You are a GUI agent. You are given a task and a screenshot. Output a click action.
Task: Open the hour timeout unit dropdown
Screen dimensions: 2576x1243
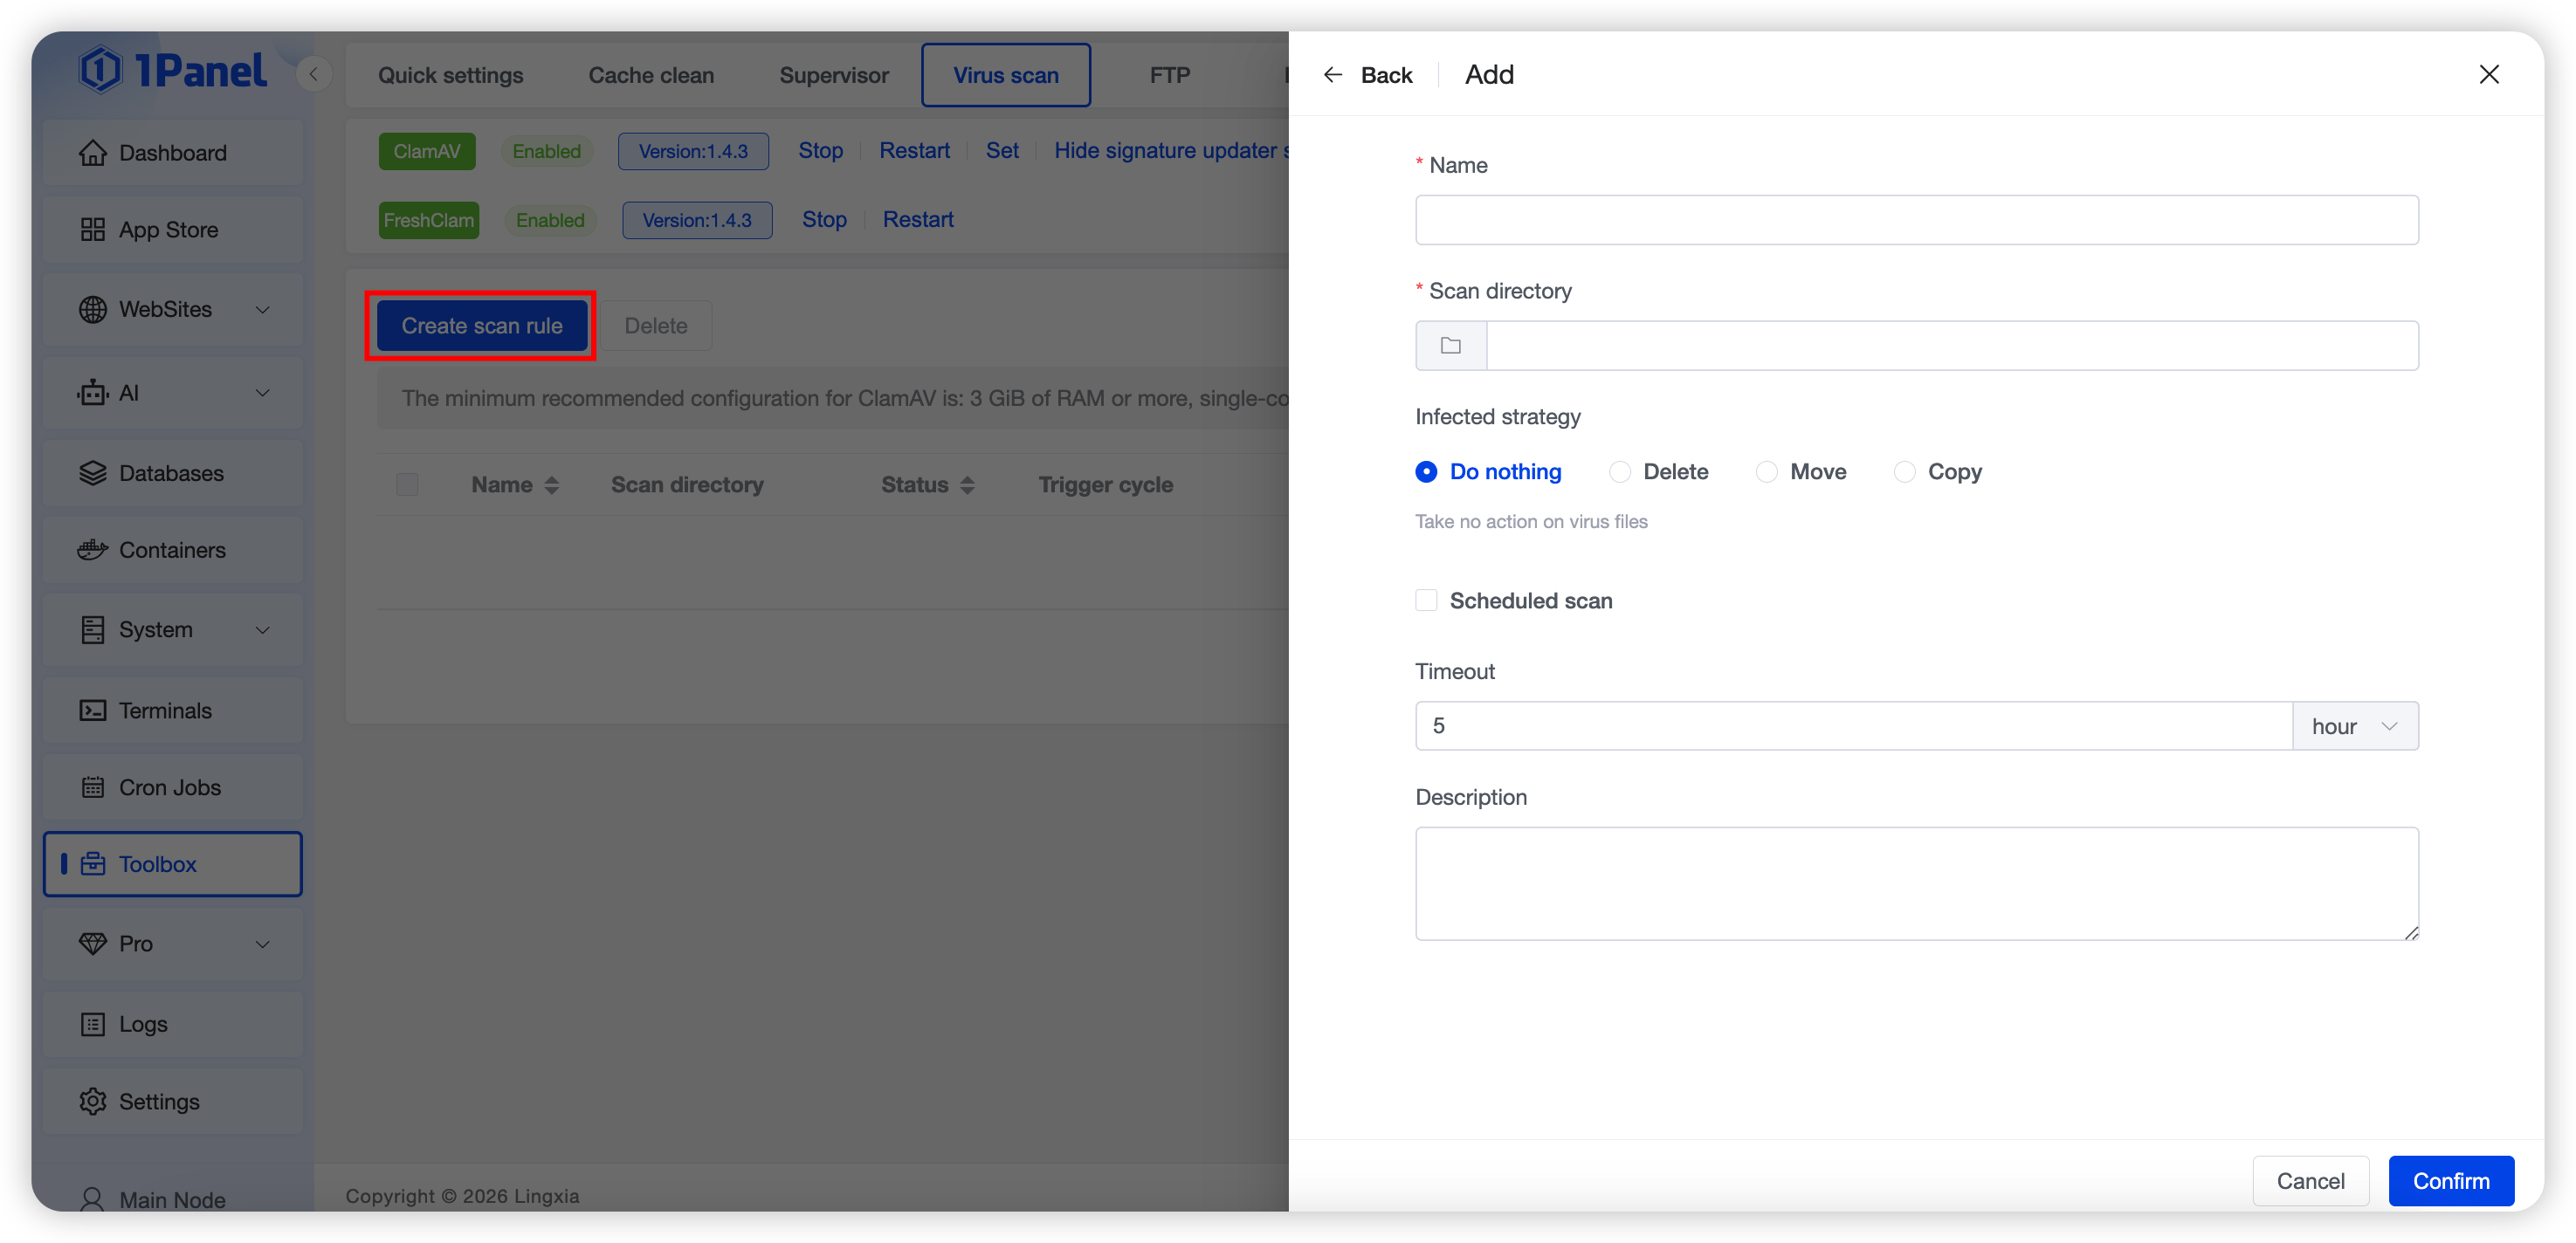tap(2354, 726)
